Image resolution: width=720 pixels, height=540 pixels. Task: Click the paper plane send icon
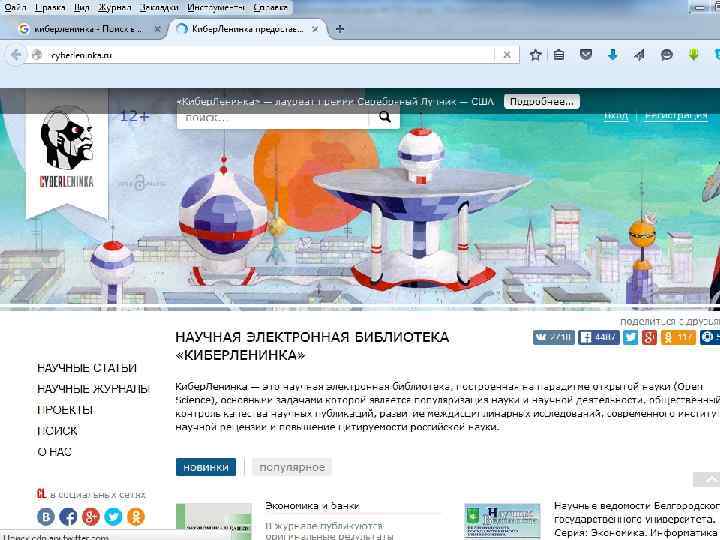click(639, 55)
